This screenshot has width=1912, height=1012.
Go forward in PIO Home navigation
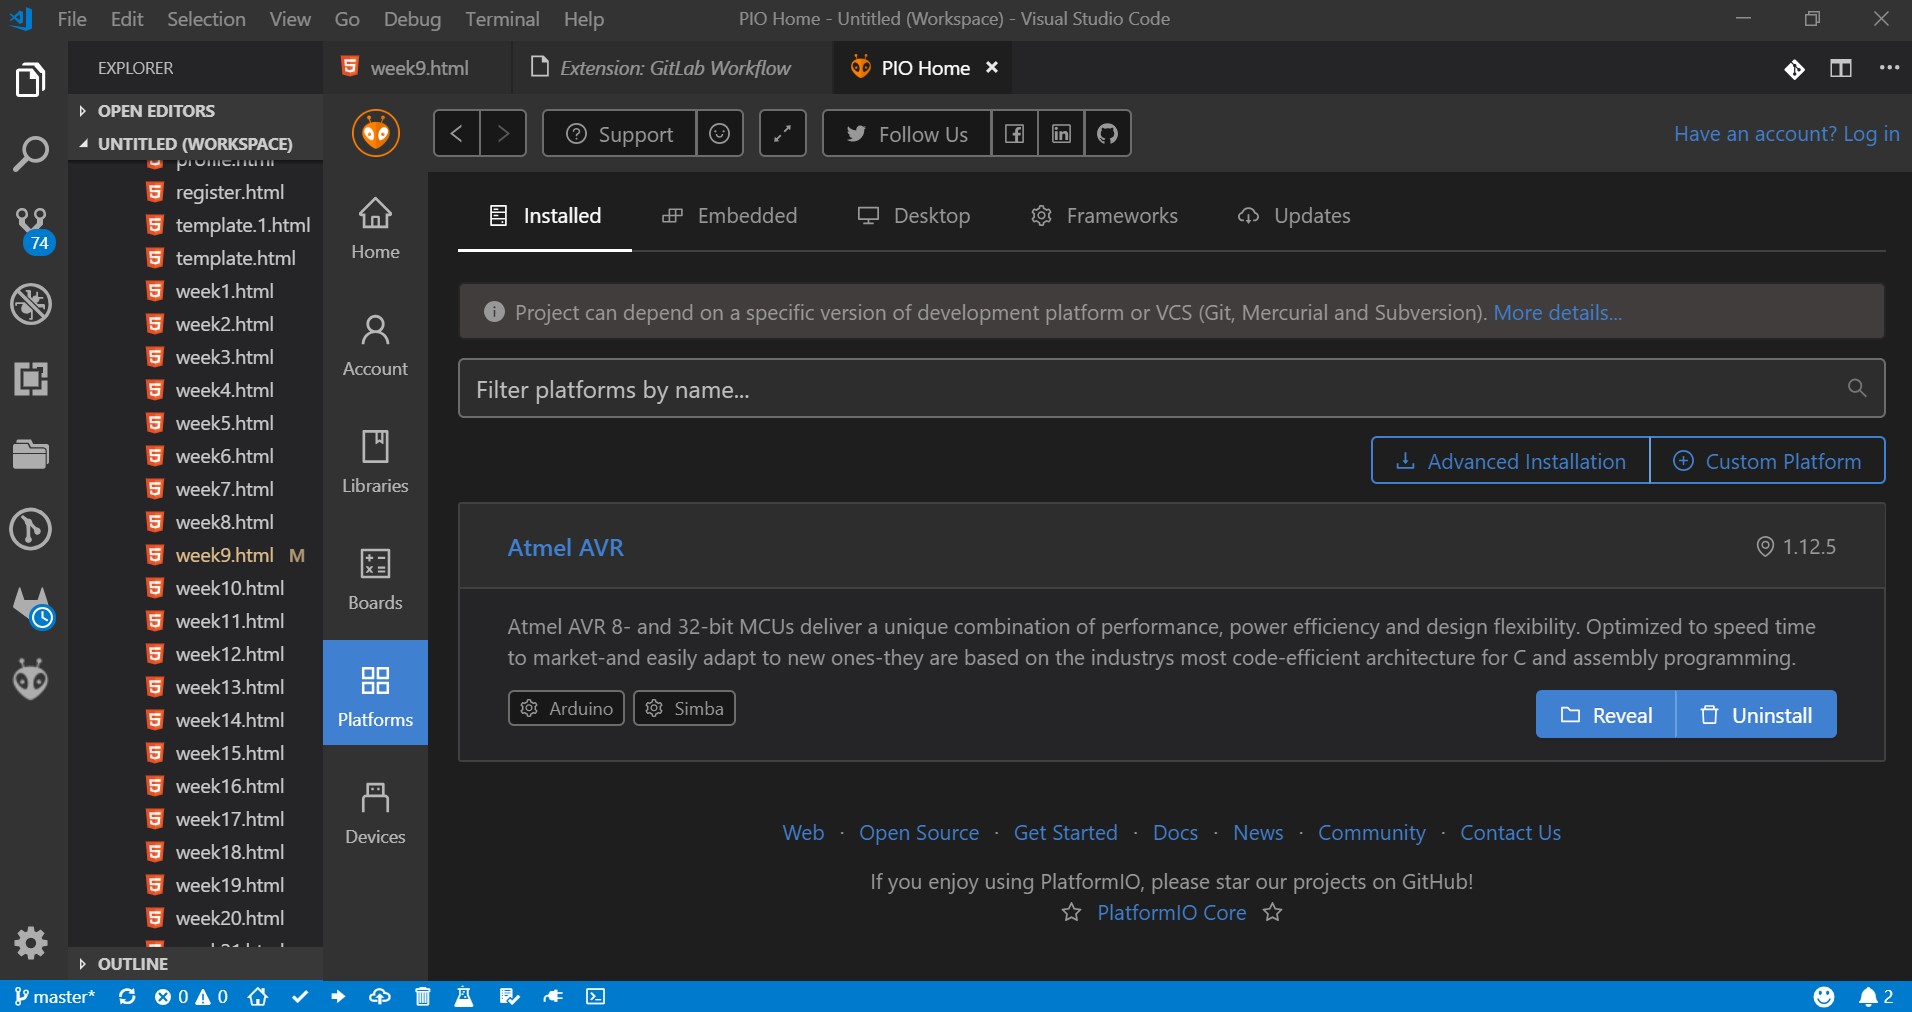click(503, 133)
